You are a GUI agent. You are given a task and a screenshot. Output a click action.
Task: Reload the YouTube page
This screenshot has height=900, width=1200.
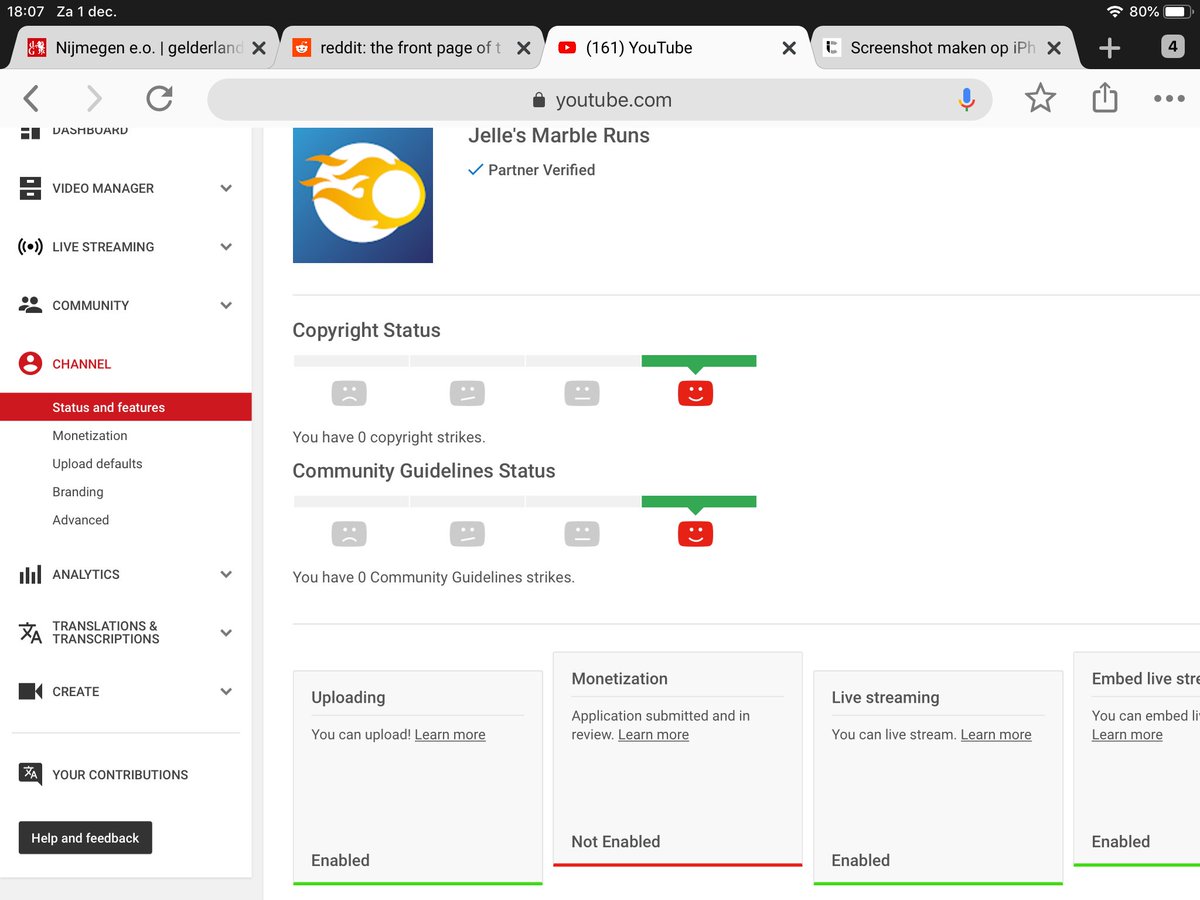[159, 98]
